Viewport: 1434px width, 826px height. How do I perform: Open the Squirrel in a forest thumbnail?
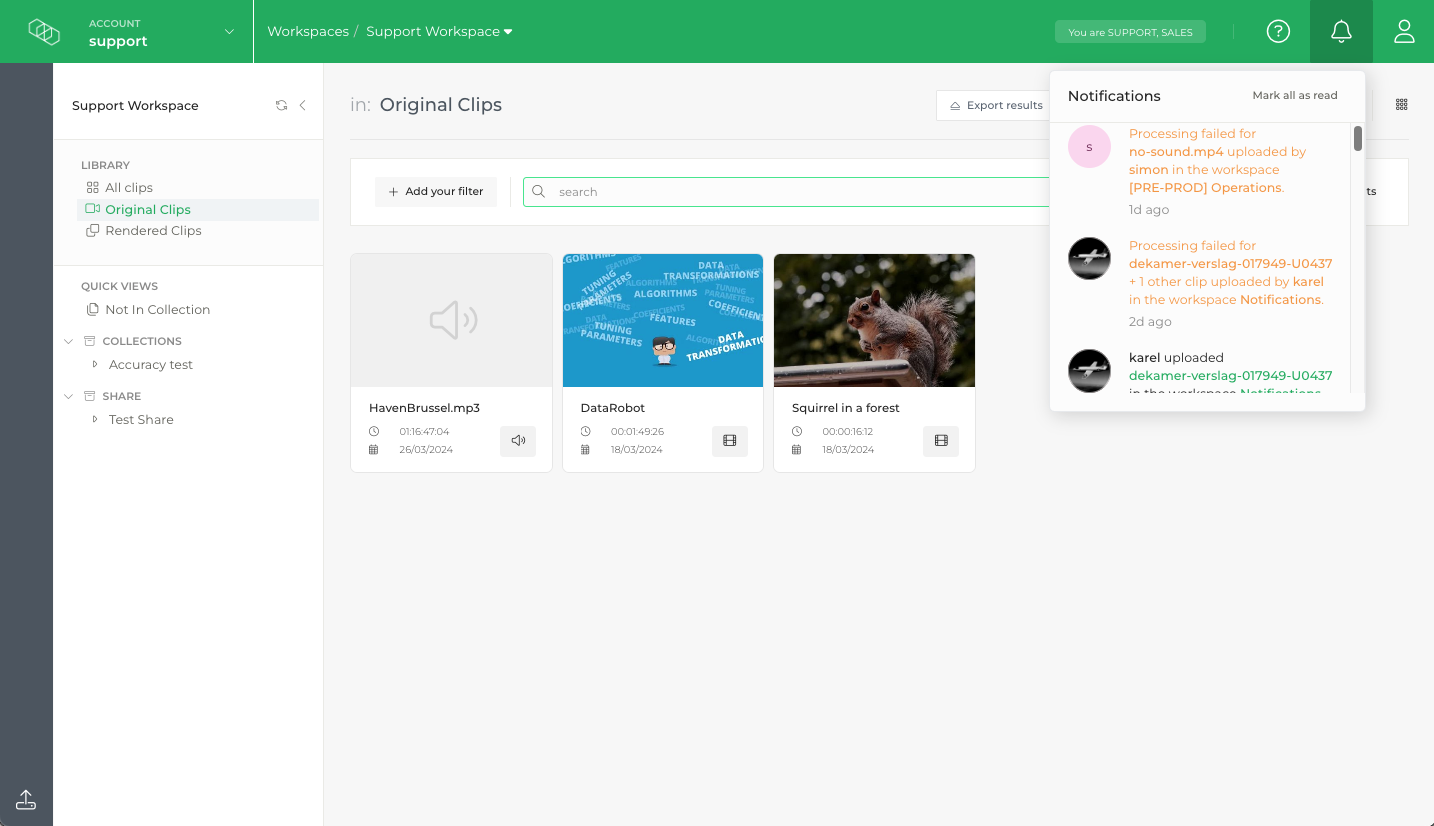pos(873,320)
